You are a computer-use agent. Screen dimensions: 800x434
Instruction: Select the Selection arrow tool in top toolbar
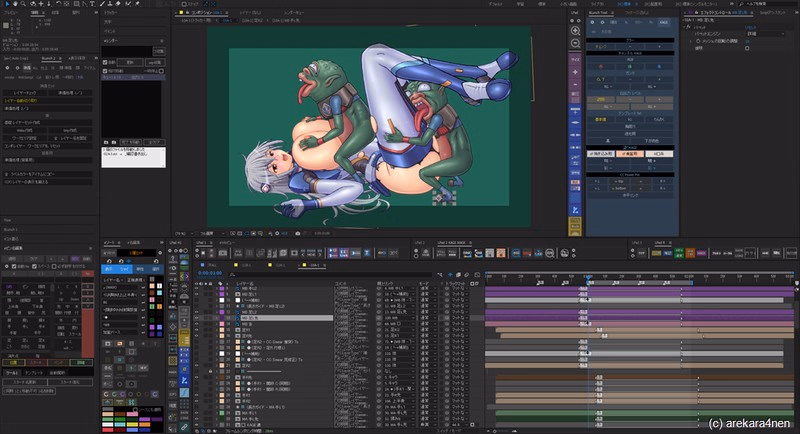tap(5, 4)
